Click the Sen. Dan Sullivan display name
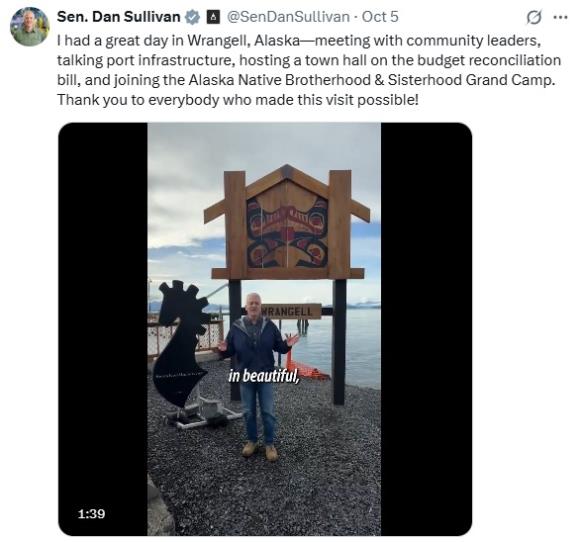Image resolution: width=580 pixels, height=542 pixels. point(118,17)
